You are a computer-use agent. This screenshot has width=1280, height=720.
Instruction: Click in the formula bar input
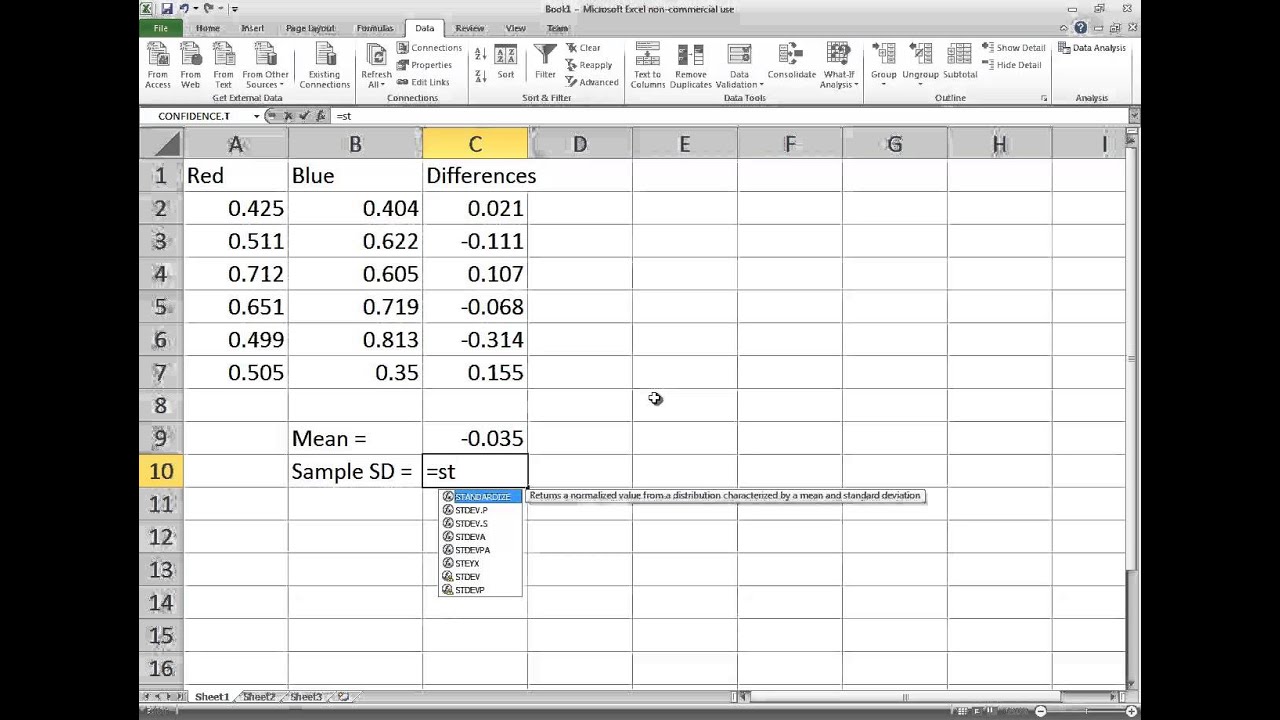click(x=730, y=116)
